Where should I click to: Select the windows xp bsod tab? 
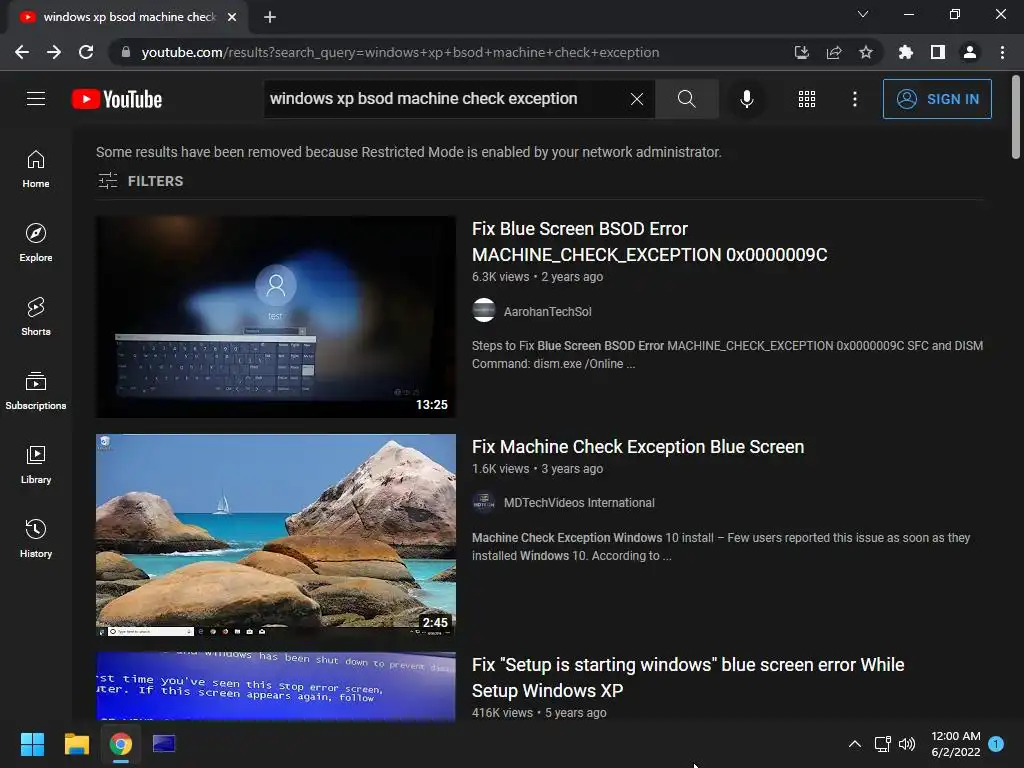pos(127,17)
